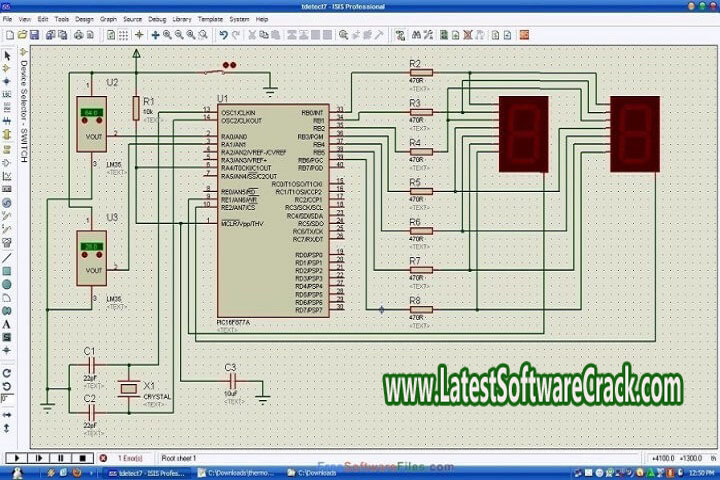Click the Undo arrow in toolbar
Image resolution: width=720 pixels, height=480 pixels.
[x=224, y=35]
